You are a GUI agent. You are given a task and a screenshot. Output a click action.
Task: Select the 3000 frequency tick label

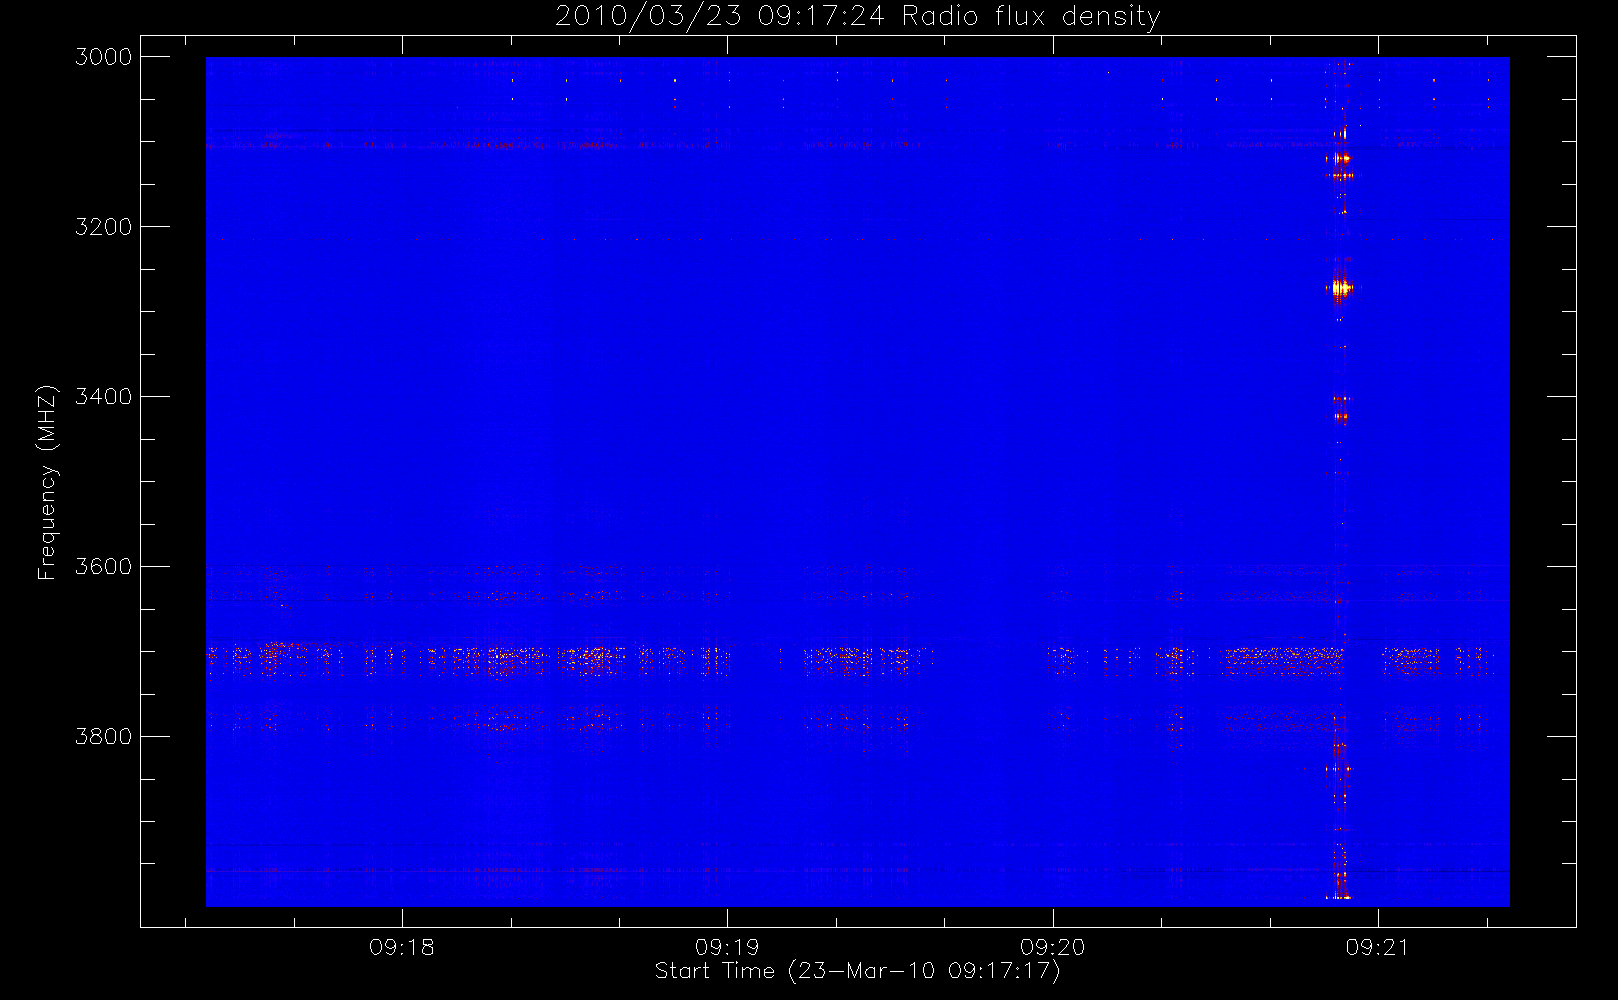(104, 57)
